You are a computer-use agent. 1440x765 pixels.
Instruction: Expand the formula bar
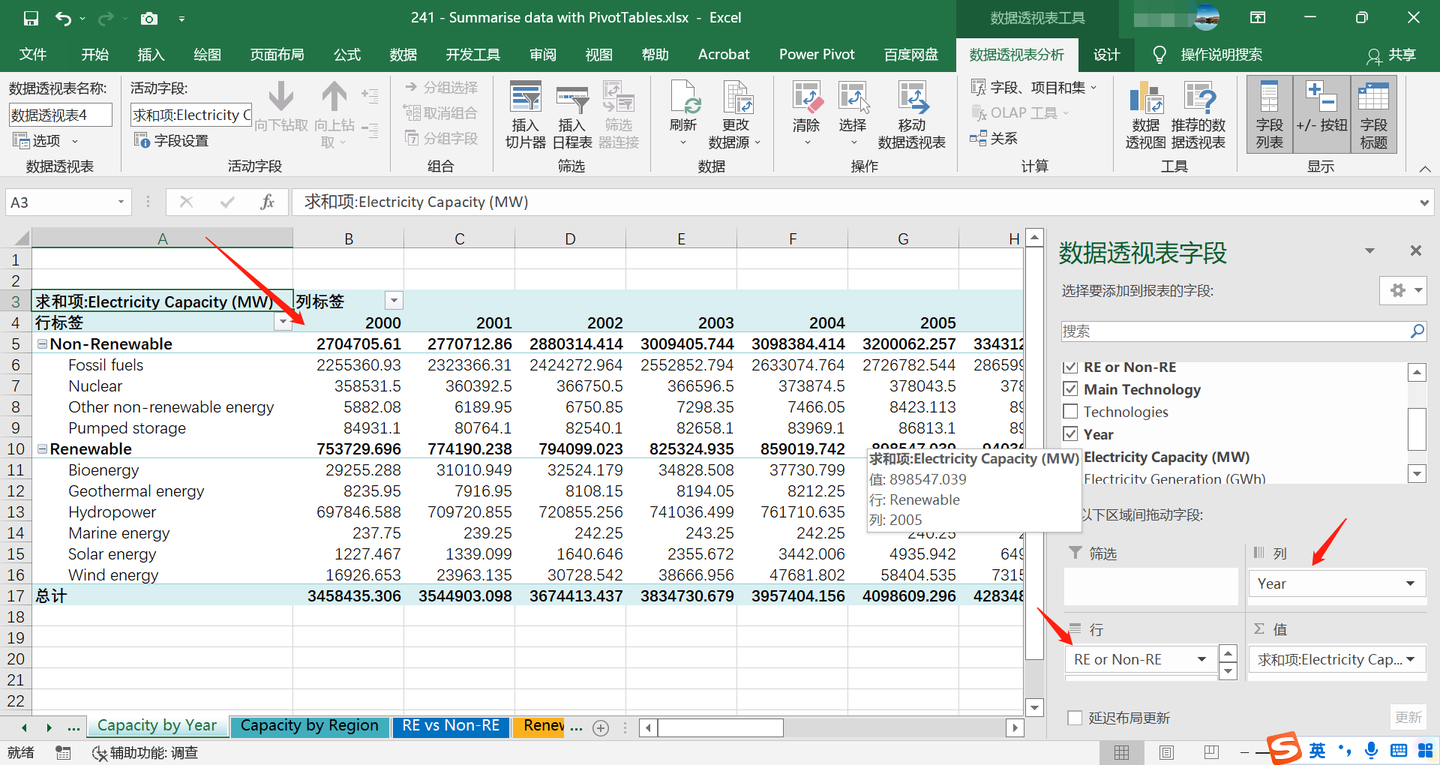pos(1425,202)
